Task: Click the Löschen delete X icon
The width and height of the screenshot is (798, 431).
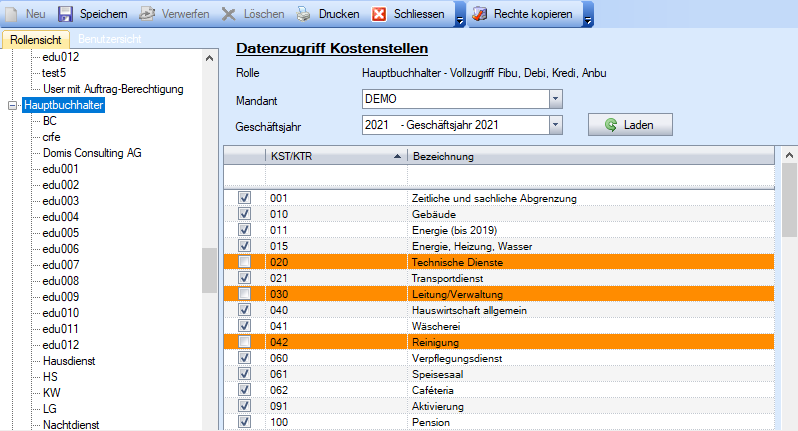Action: [228, 15]
